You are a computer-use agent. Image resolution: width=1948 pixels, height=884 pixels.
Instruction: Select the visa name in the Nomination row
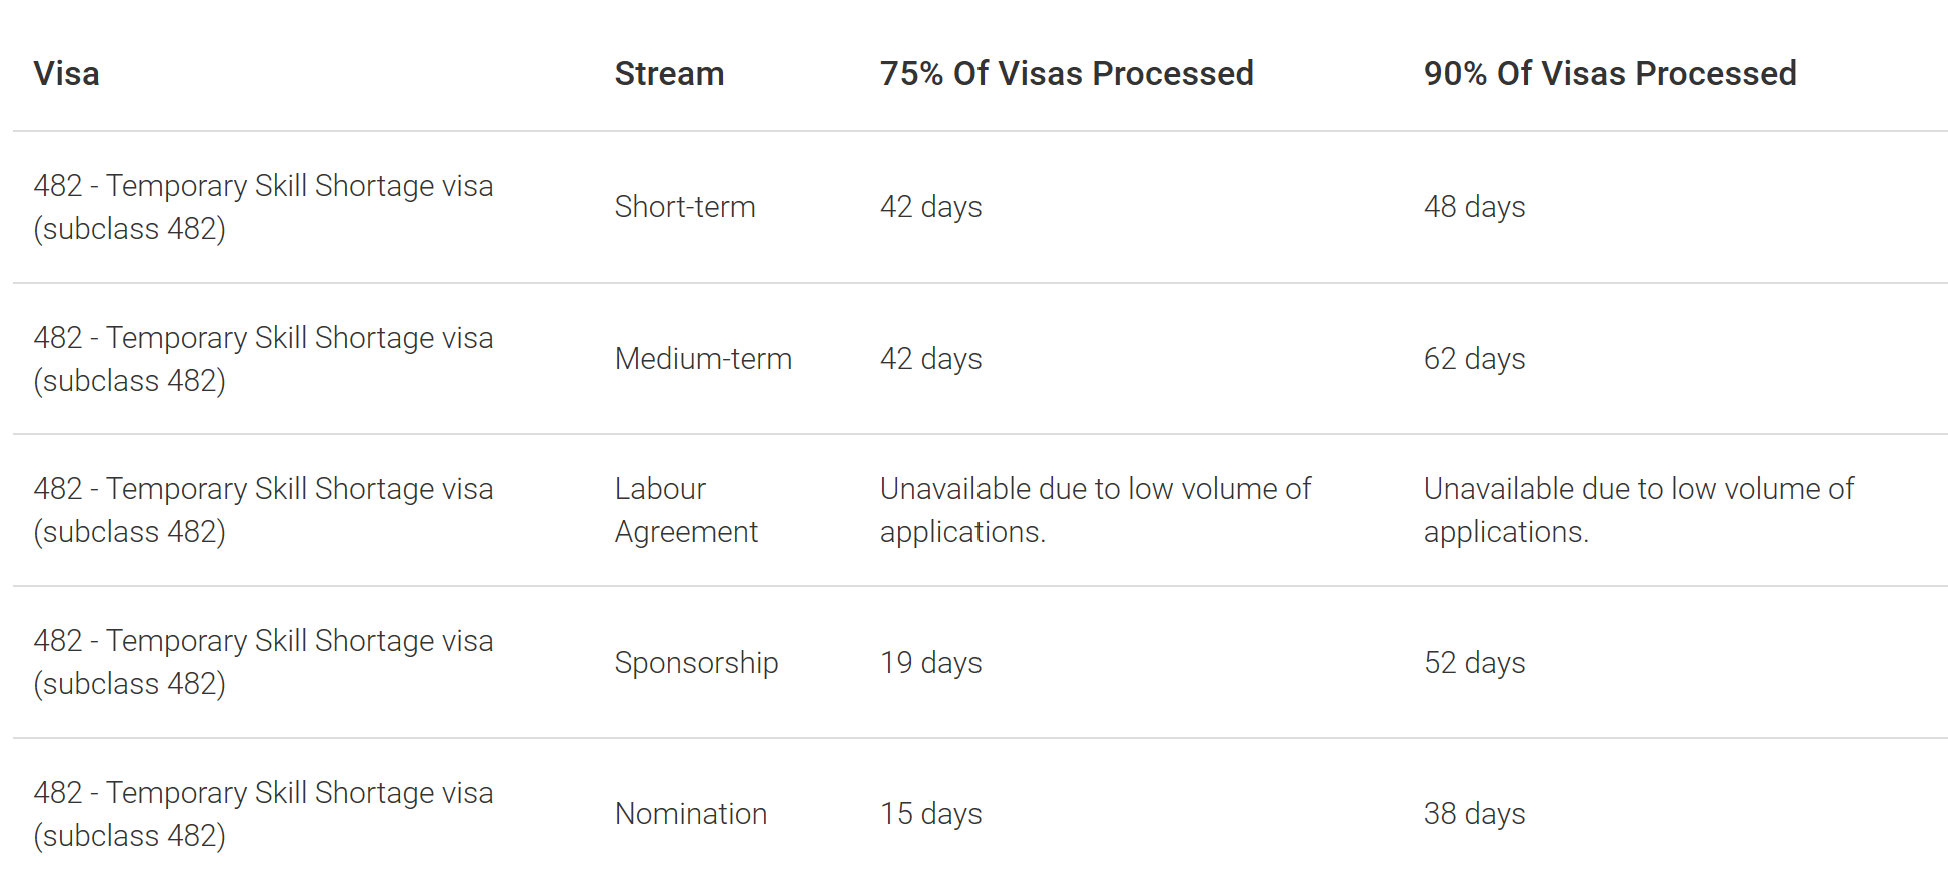(x=263, y=814)
